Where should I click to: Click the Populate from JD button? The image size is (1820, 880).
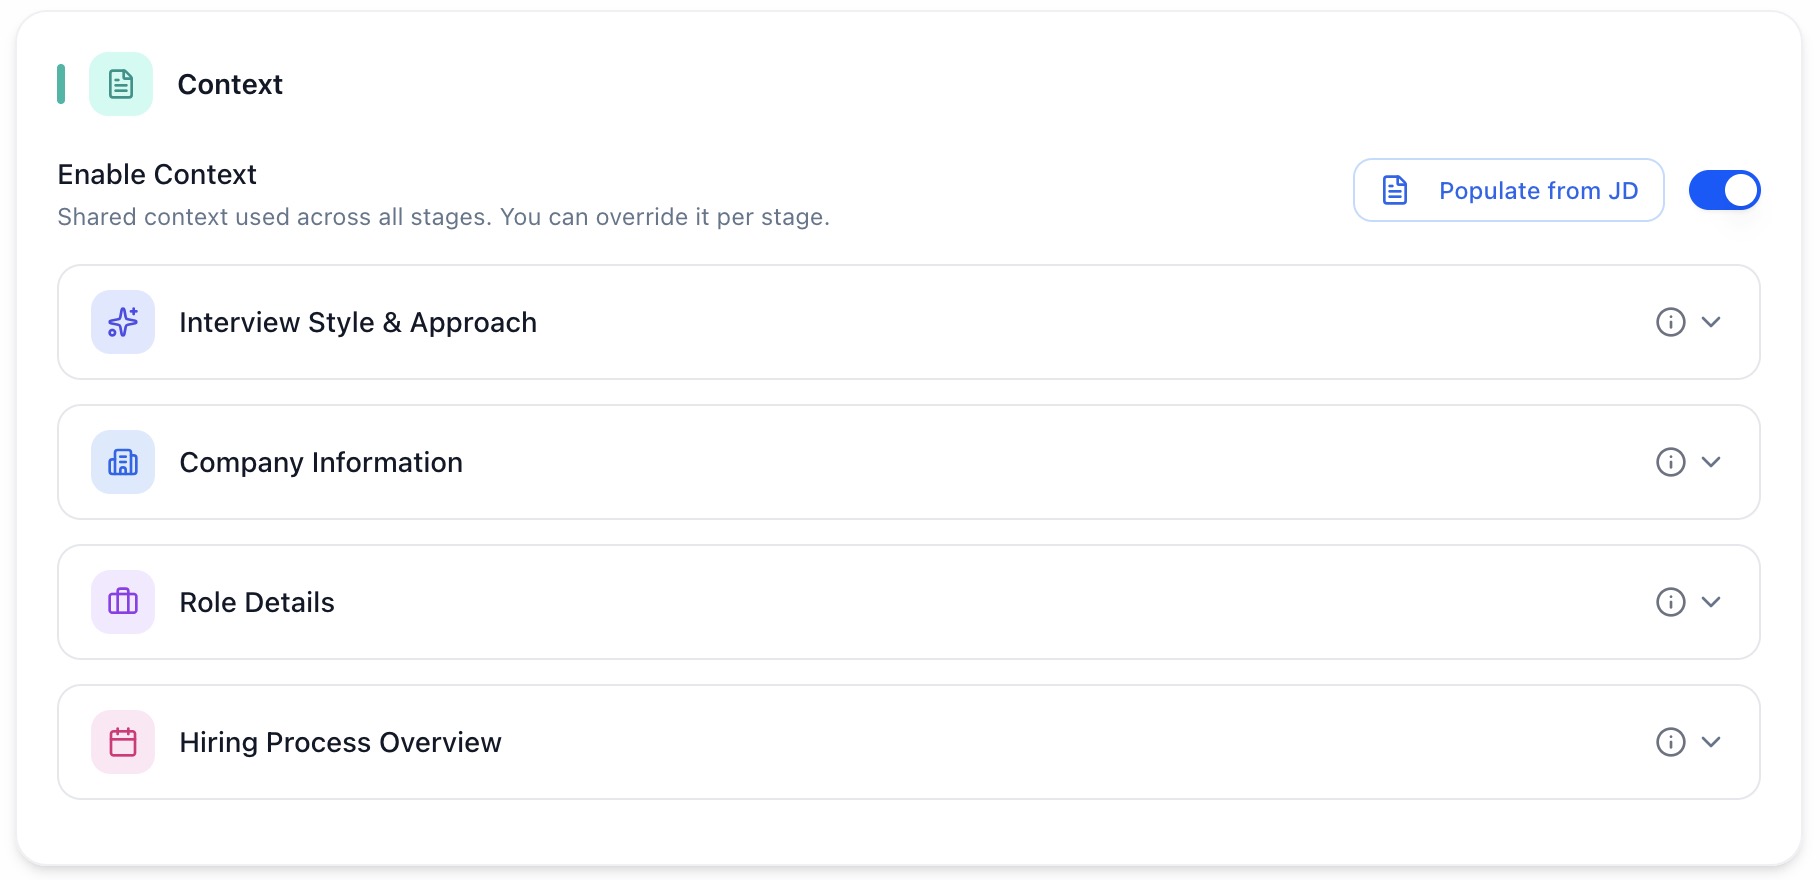click(x=1508, y=190)
